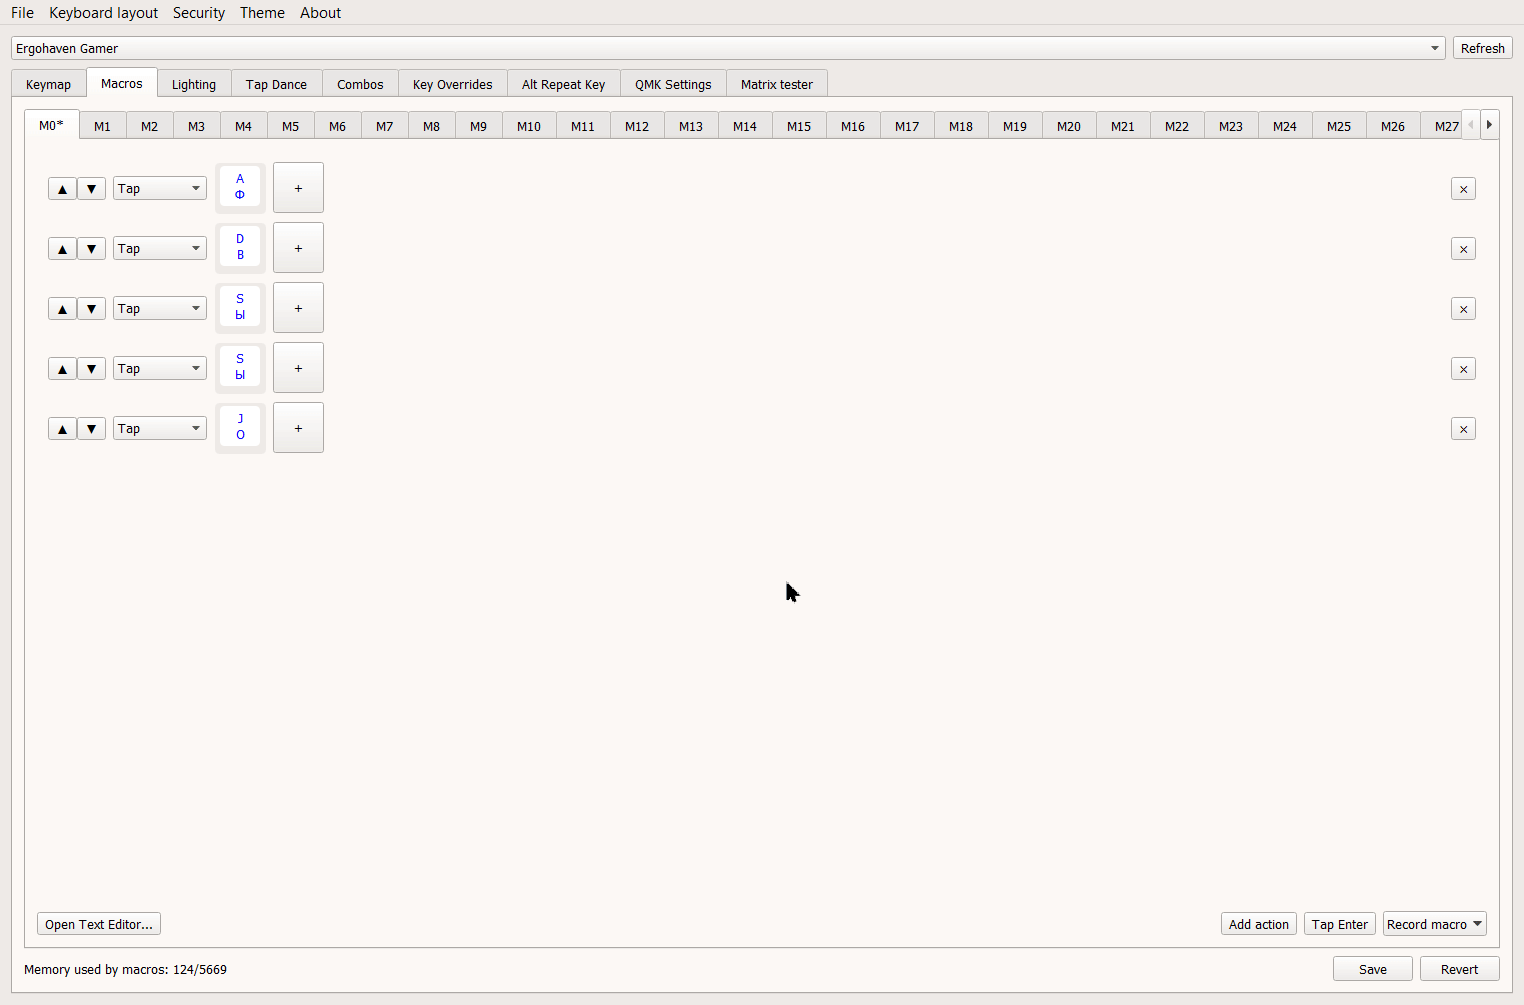The height and width of the screenshot is (1005, 1524).
Task: Switch to the Tap Dance tab
Action: point(276,84)
